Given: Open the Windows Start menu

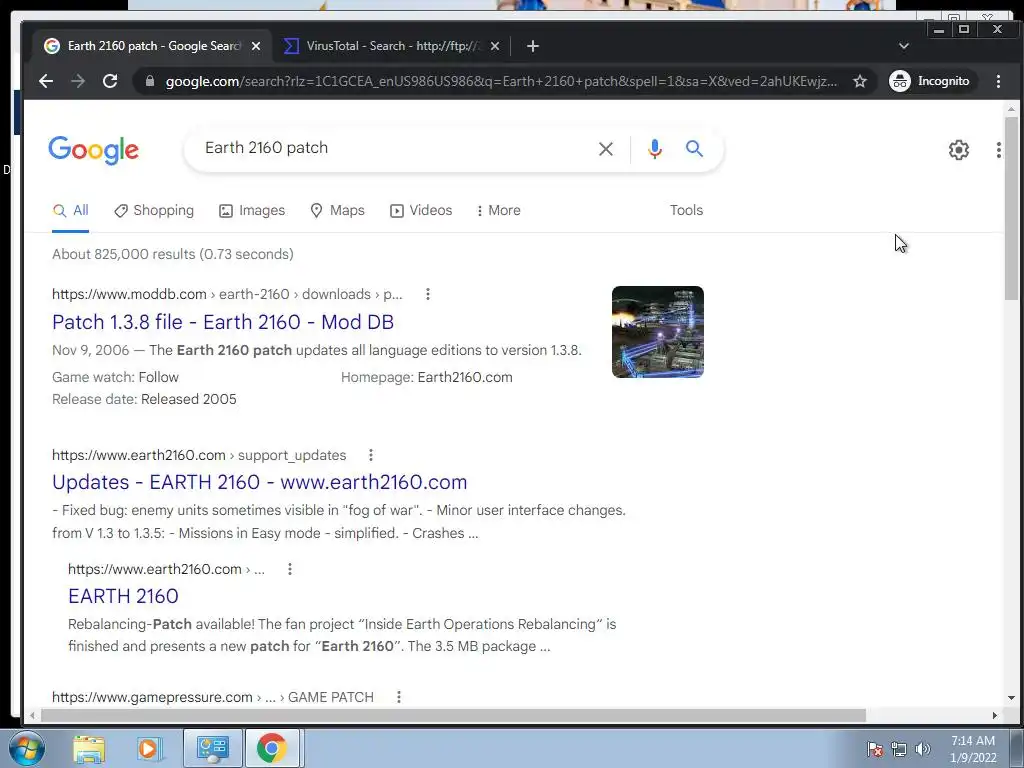Looking at the screenshot, I should click(26, 748).
